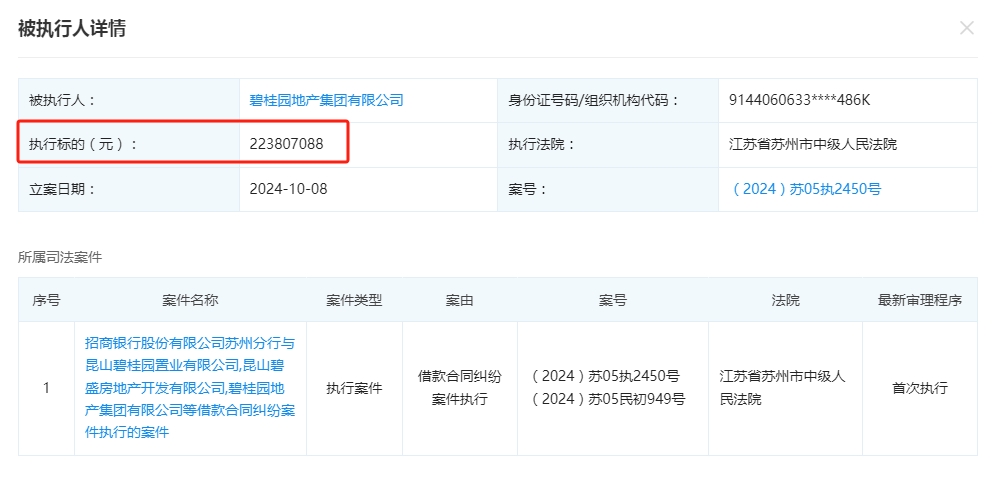Close the 被执行人详情 dialog

pyautogui.click(x=966, y=28)
